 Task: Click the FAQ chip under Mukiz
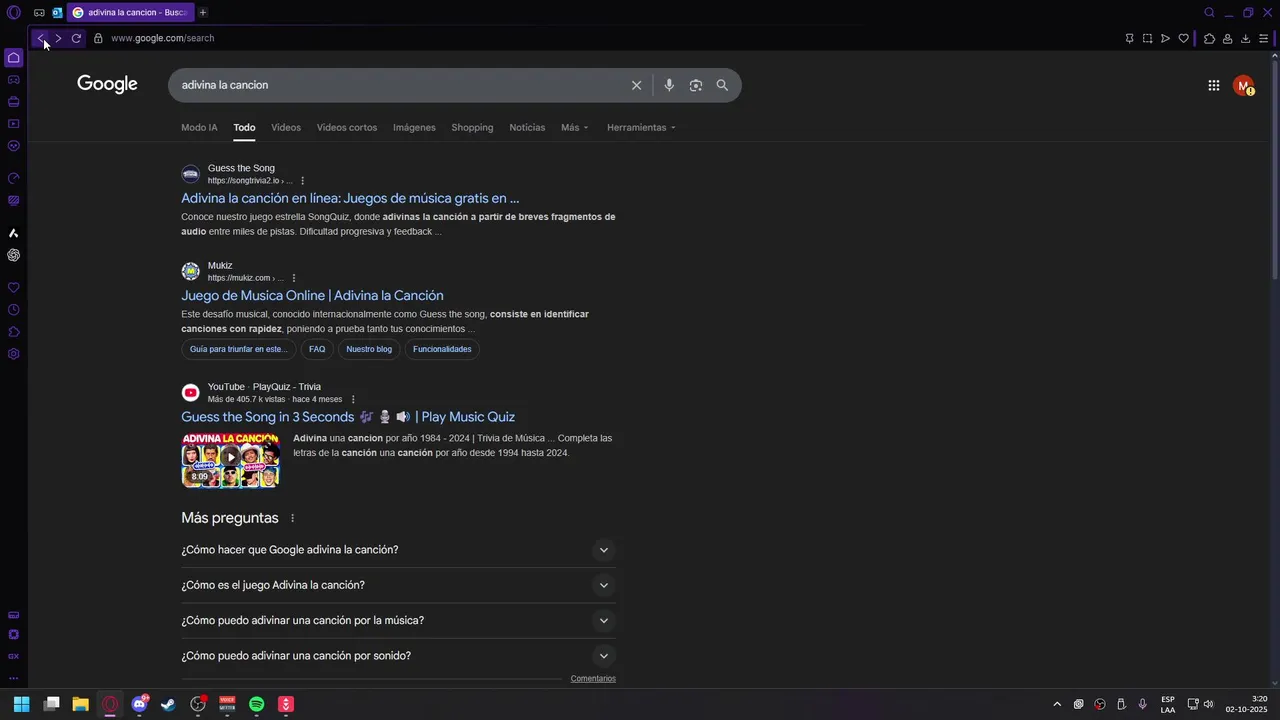[317, 349]
